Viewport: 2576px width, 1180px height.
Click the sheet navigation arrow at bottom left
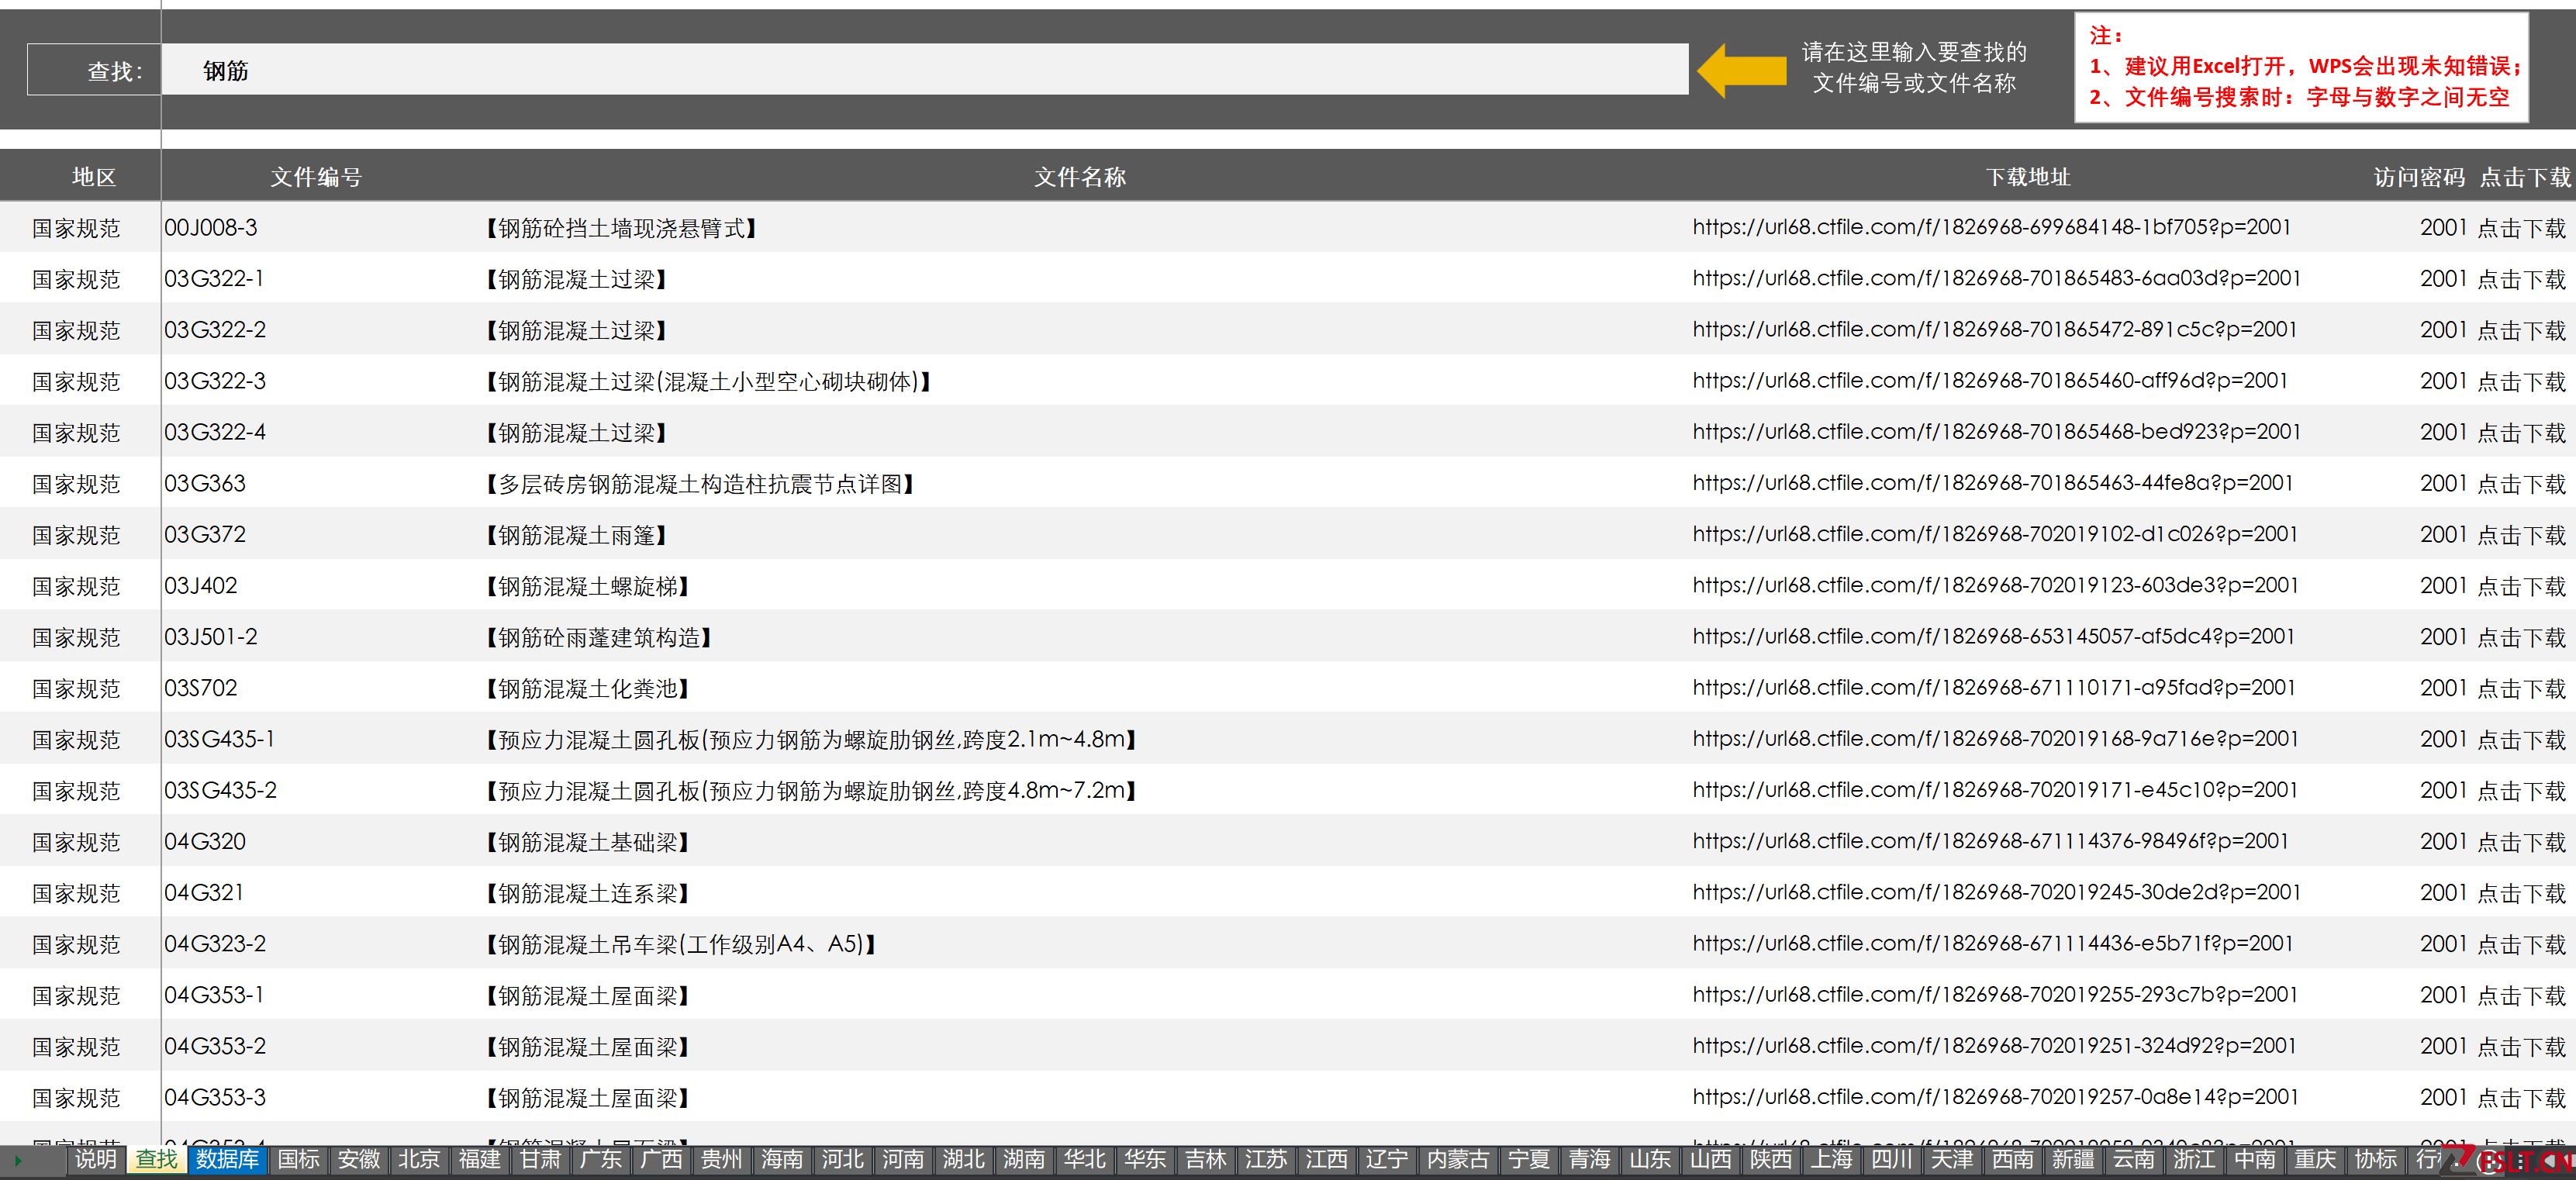18,1160
